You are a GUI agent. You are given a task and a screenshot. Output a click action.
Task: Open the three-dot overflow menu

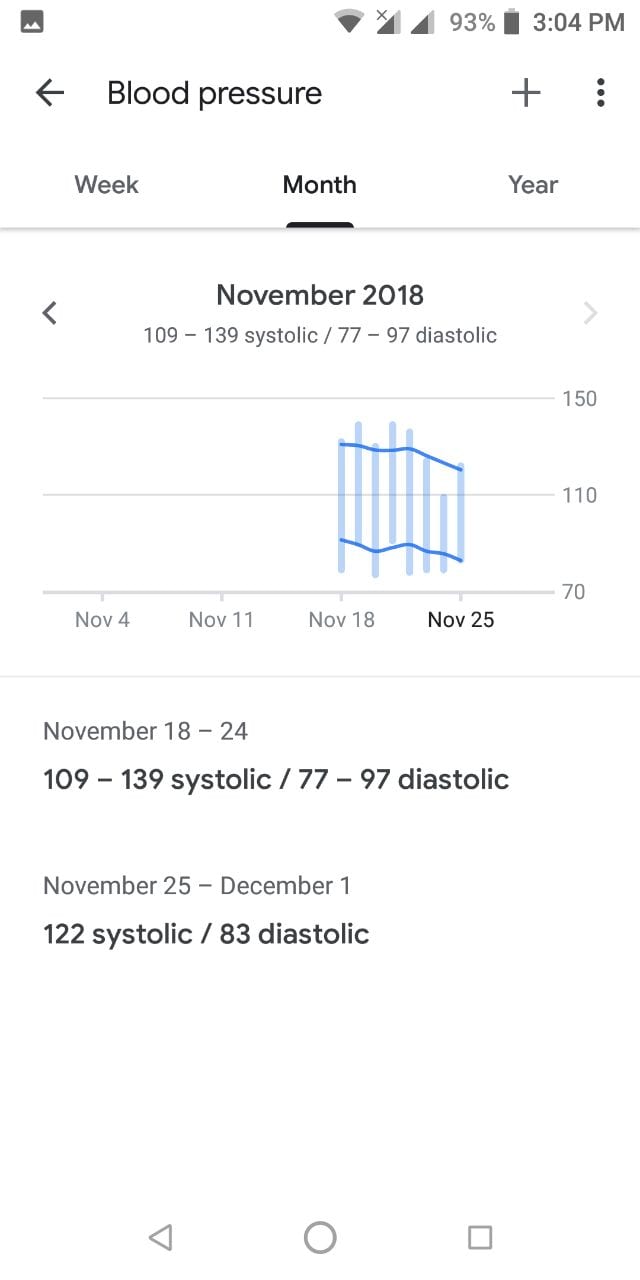point(600,94)
